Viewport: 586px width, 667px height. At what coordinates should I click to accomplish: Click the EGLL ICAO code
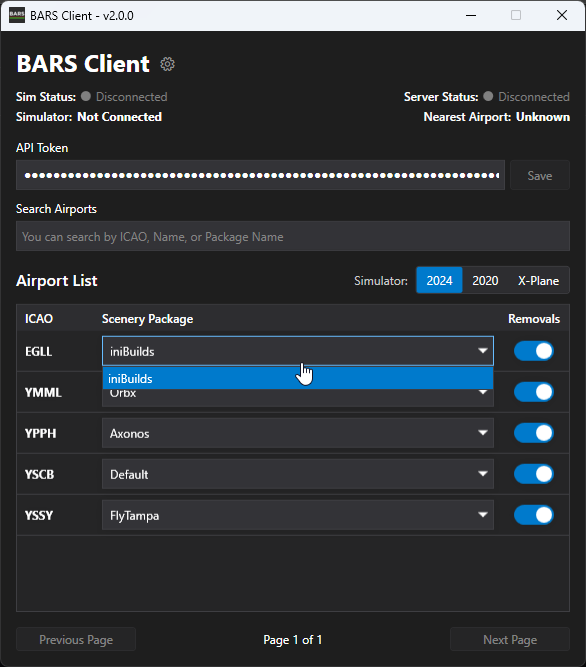pyautogui.click(x=39, y=352)
